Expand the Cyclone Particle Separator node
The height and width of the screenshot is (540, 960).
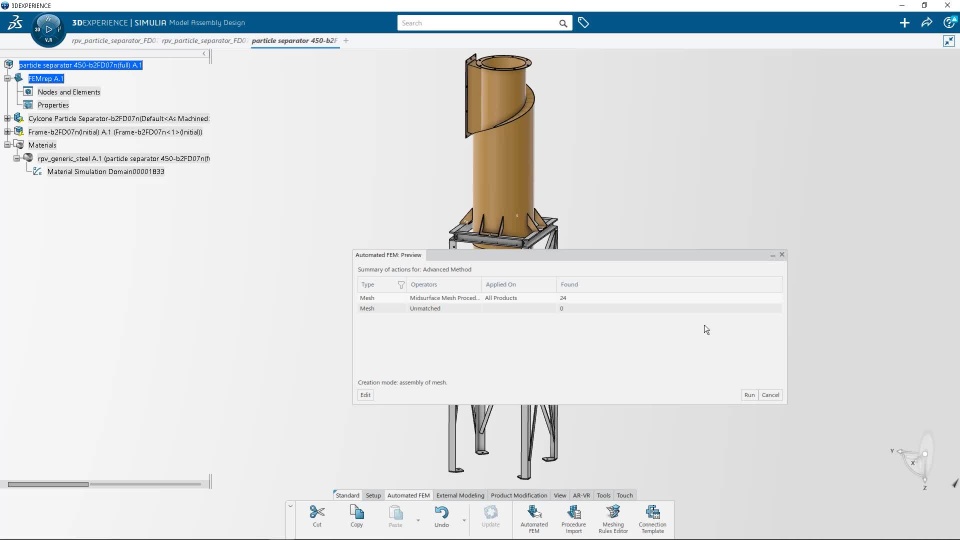click(x=7, y=118)
